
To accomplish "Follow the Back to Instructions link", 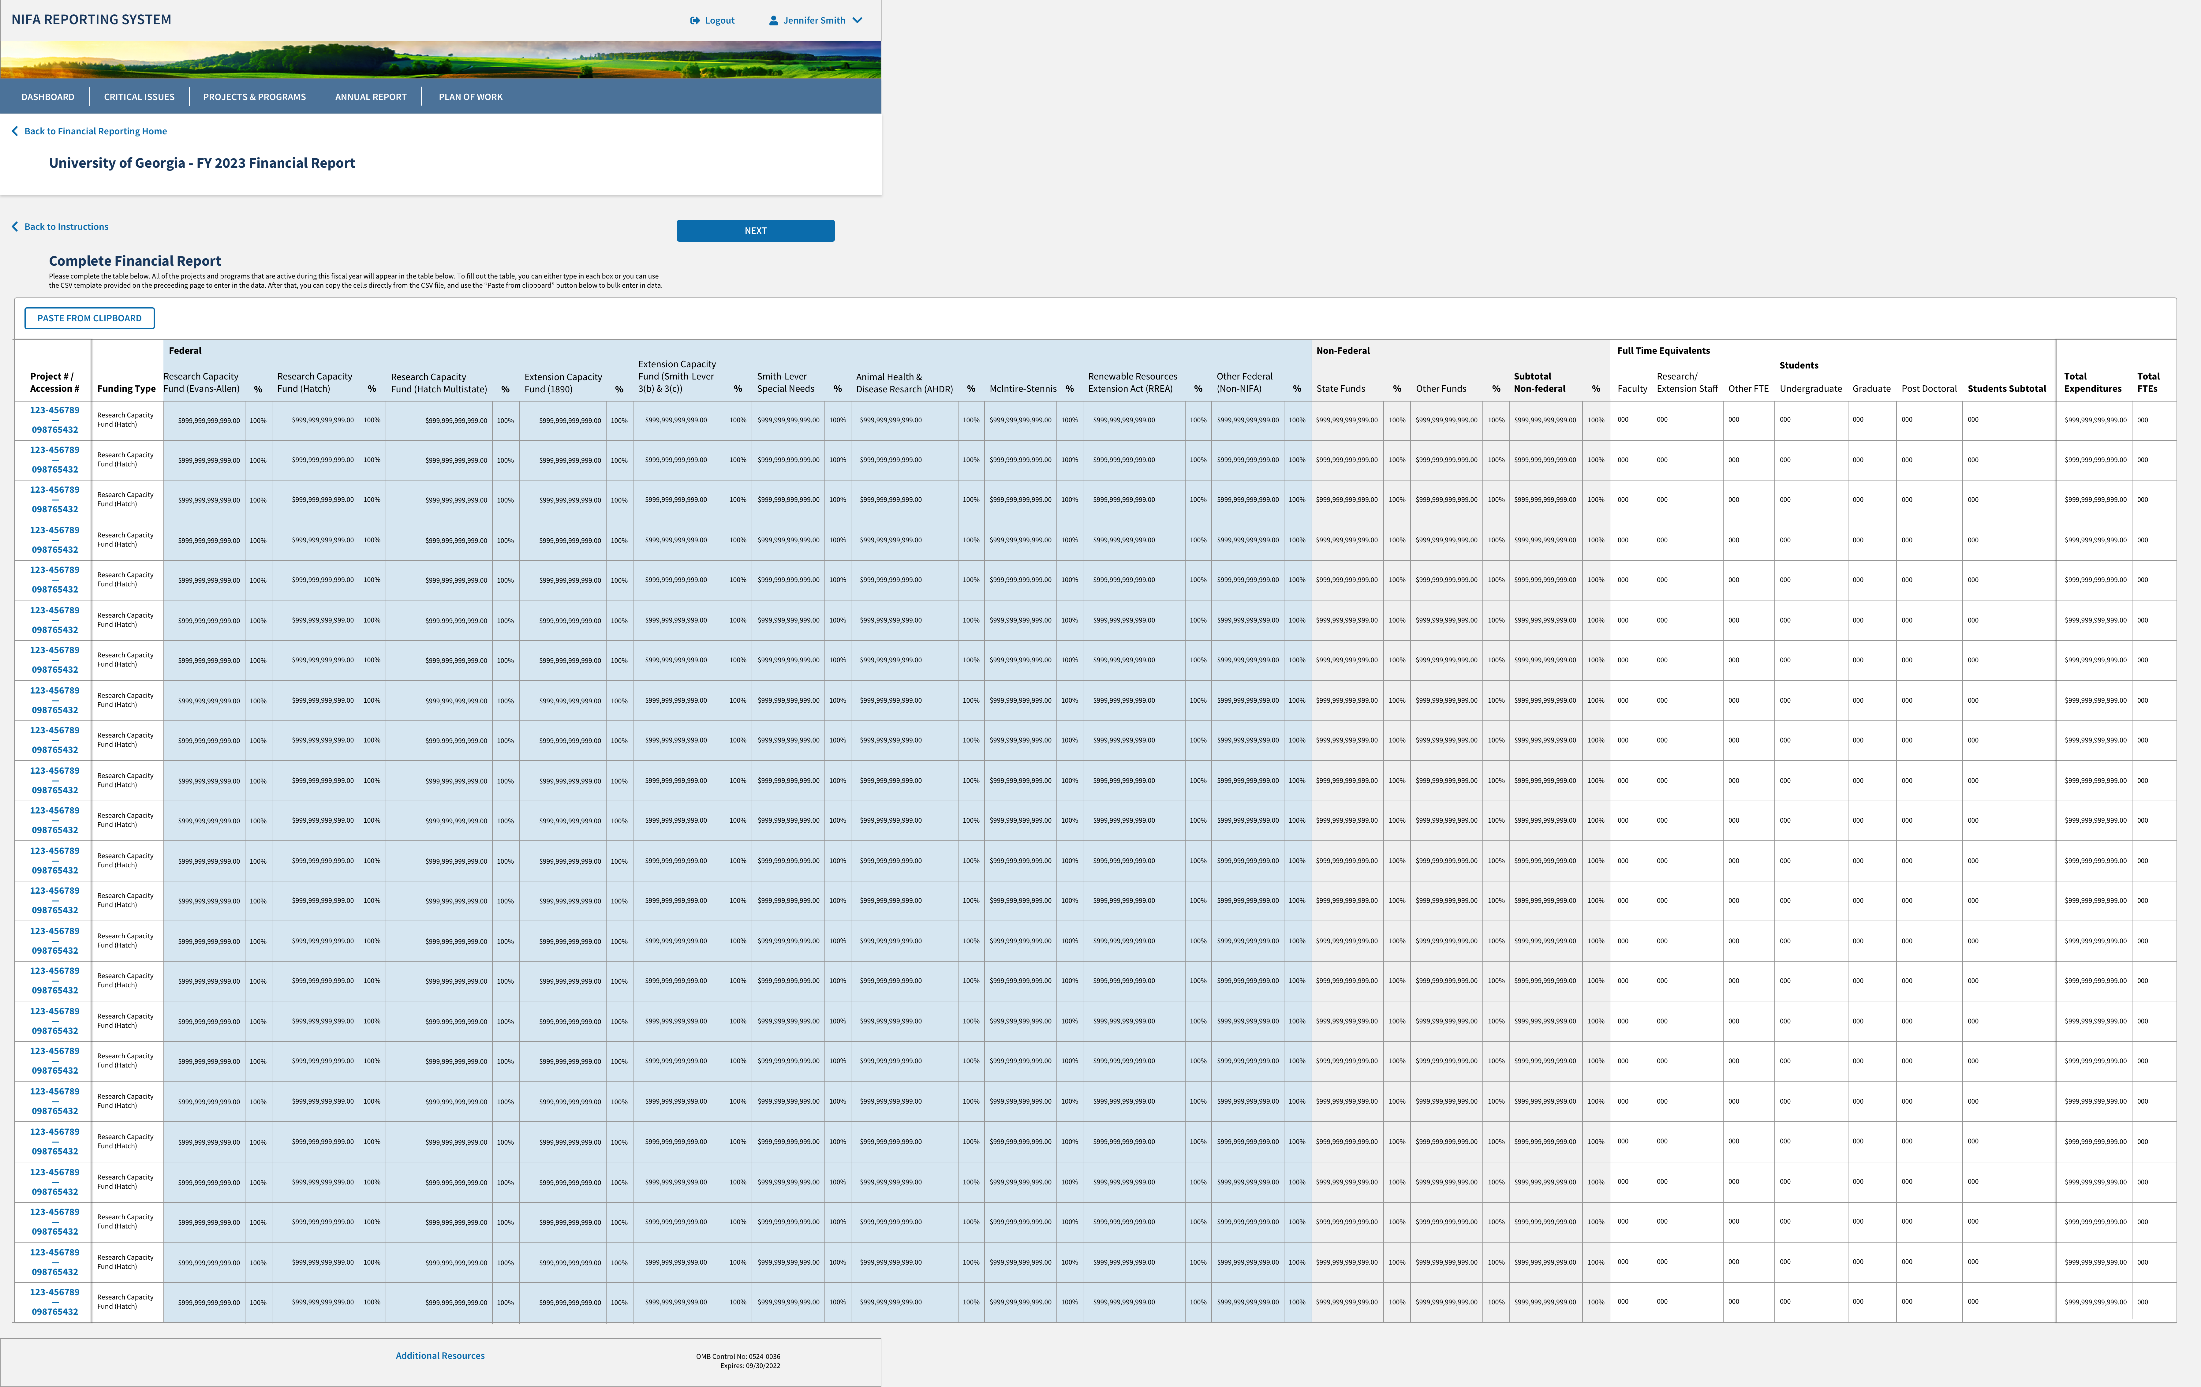I will pos(66,227).
